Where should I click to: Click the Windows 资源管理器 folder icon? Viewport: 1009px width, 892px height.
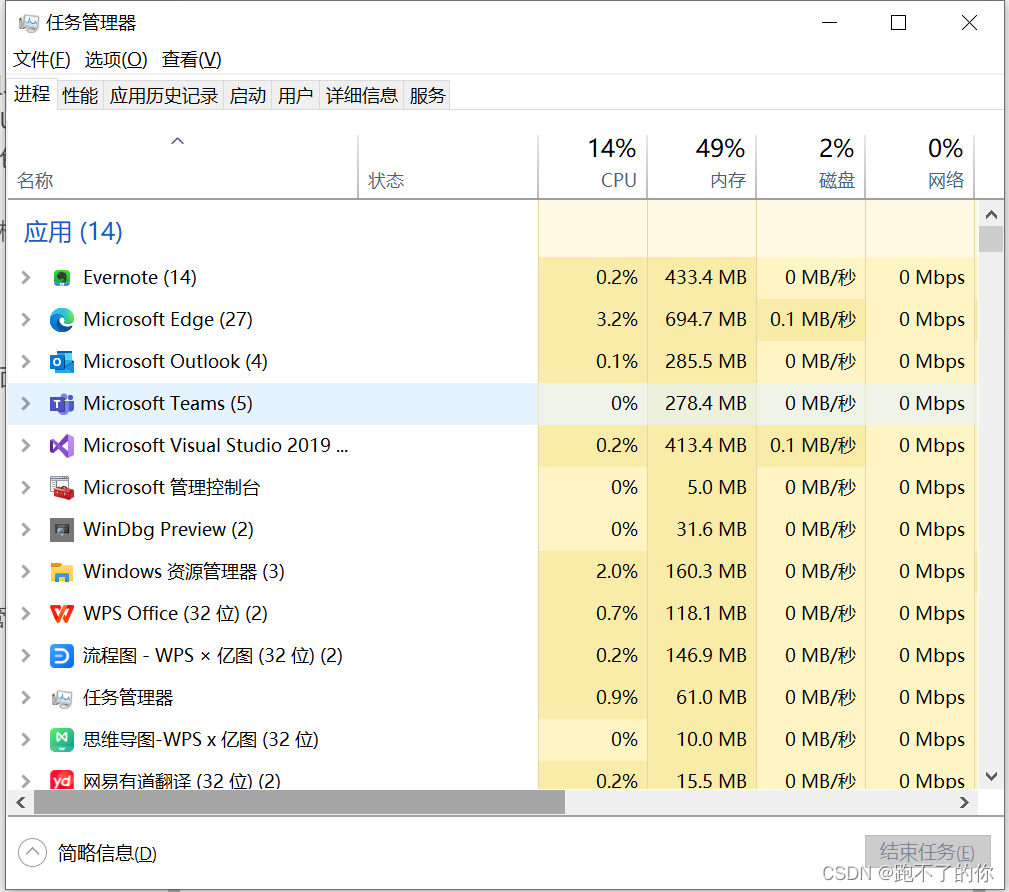(x=62, y=571)
